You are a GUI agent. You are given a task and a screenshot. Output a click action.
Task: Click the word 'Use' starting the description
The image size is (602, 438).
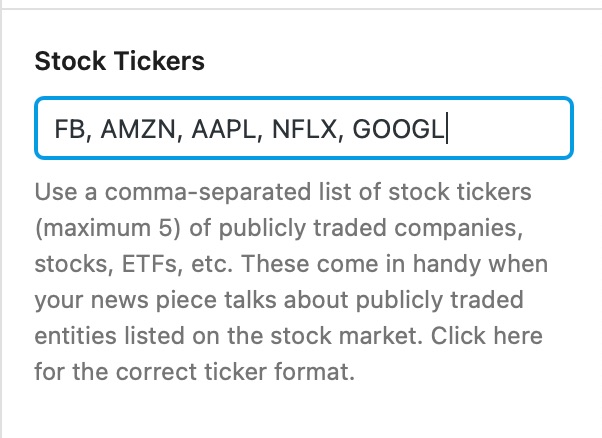coord(51,191)
